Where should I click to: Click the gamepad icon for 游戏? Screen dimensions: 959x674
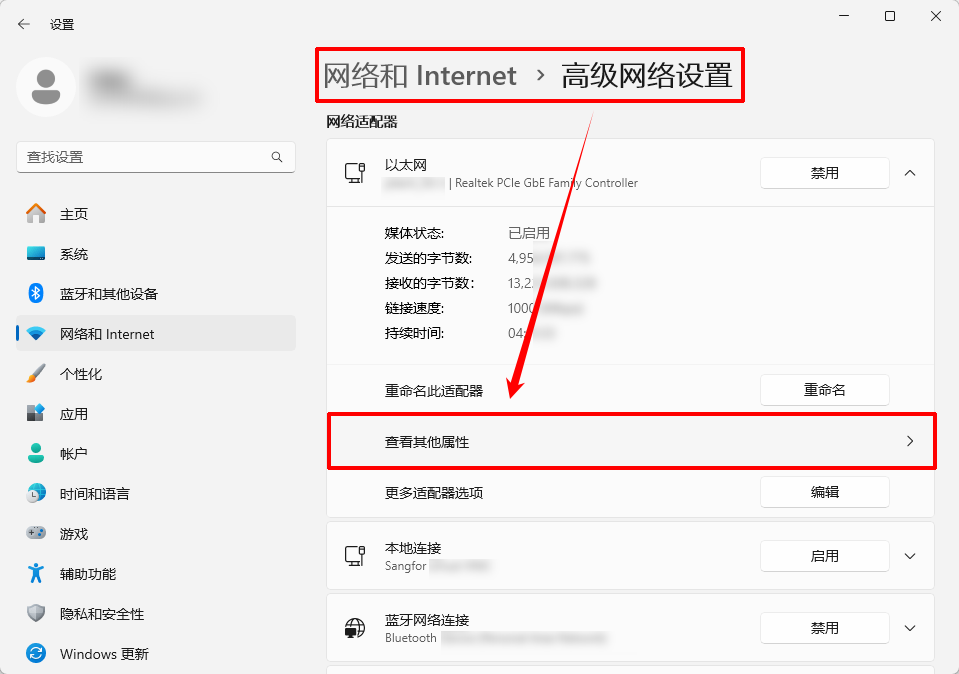[36, 533]
